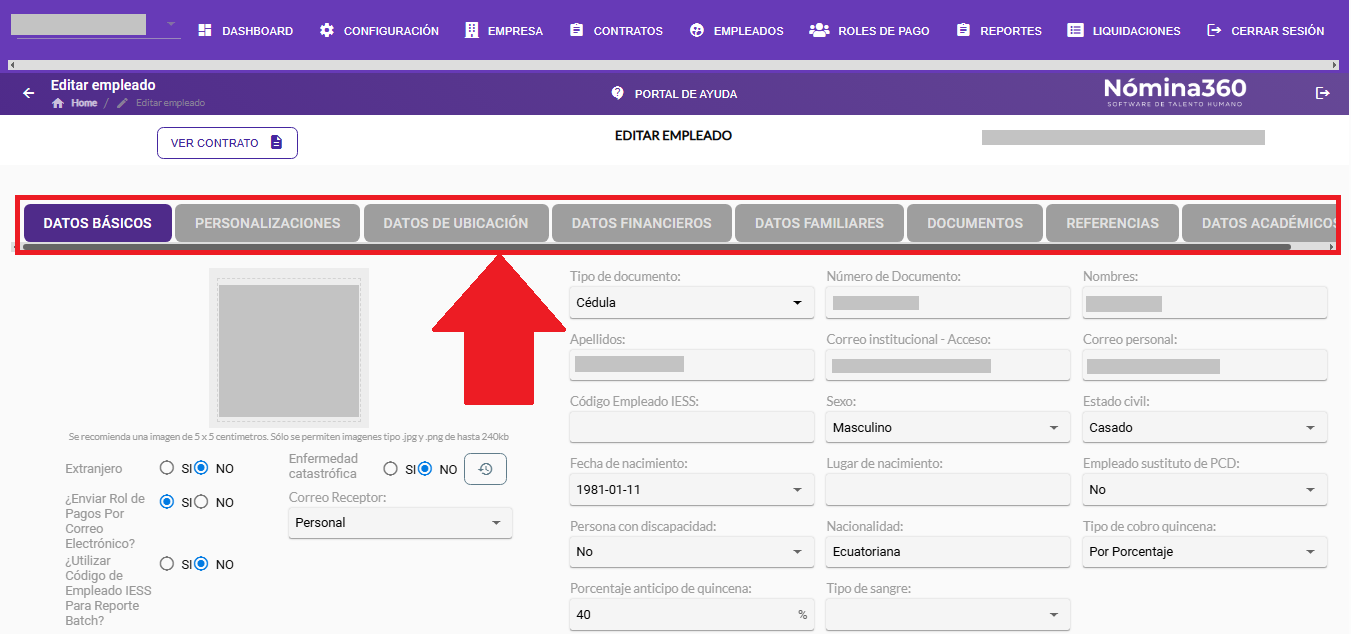The image size is (1351, 634).
Task: Click the tab strip horizontal scrollbar
Action: (x=657, y=246)
